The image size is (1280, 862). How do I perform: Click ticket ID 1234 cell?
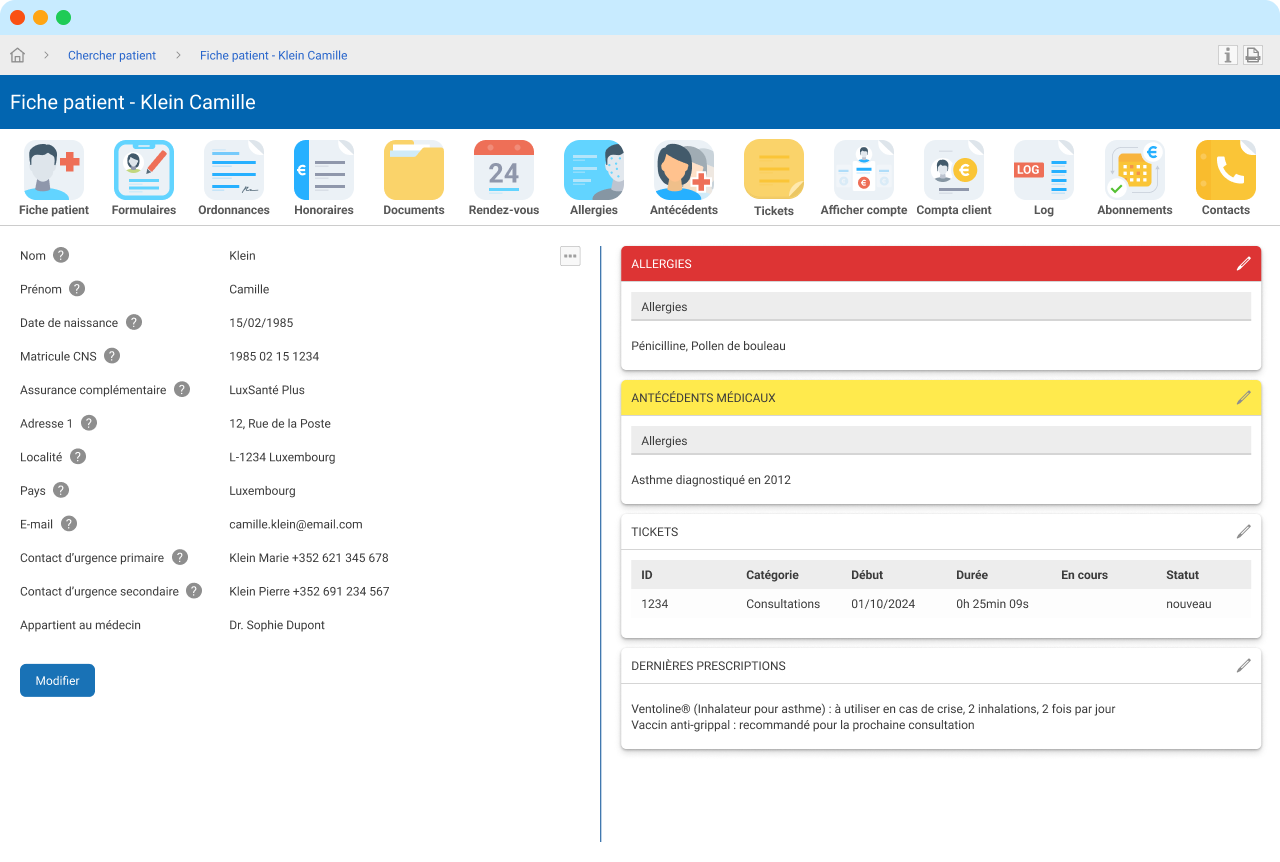coord(655,604)
